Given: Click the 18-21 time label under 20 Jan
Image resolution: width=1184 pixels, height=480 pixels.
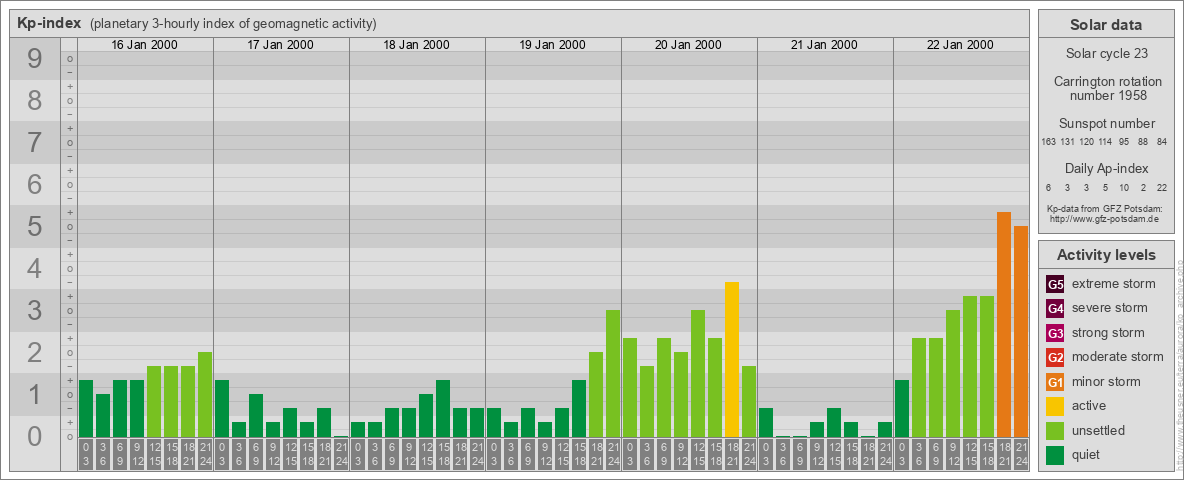Looking at the screenshot, I should [732, 454].
